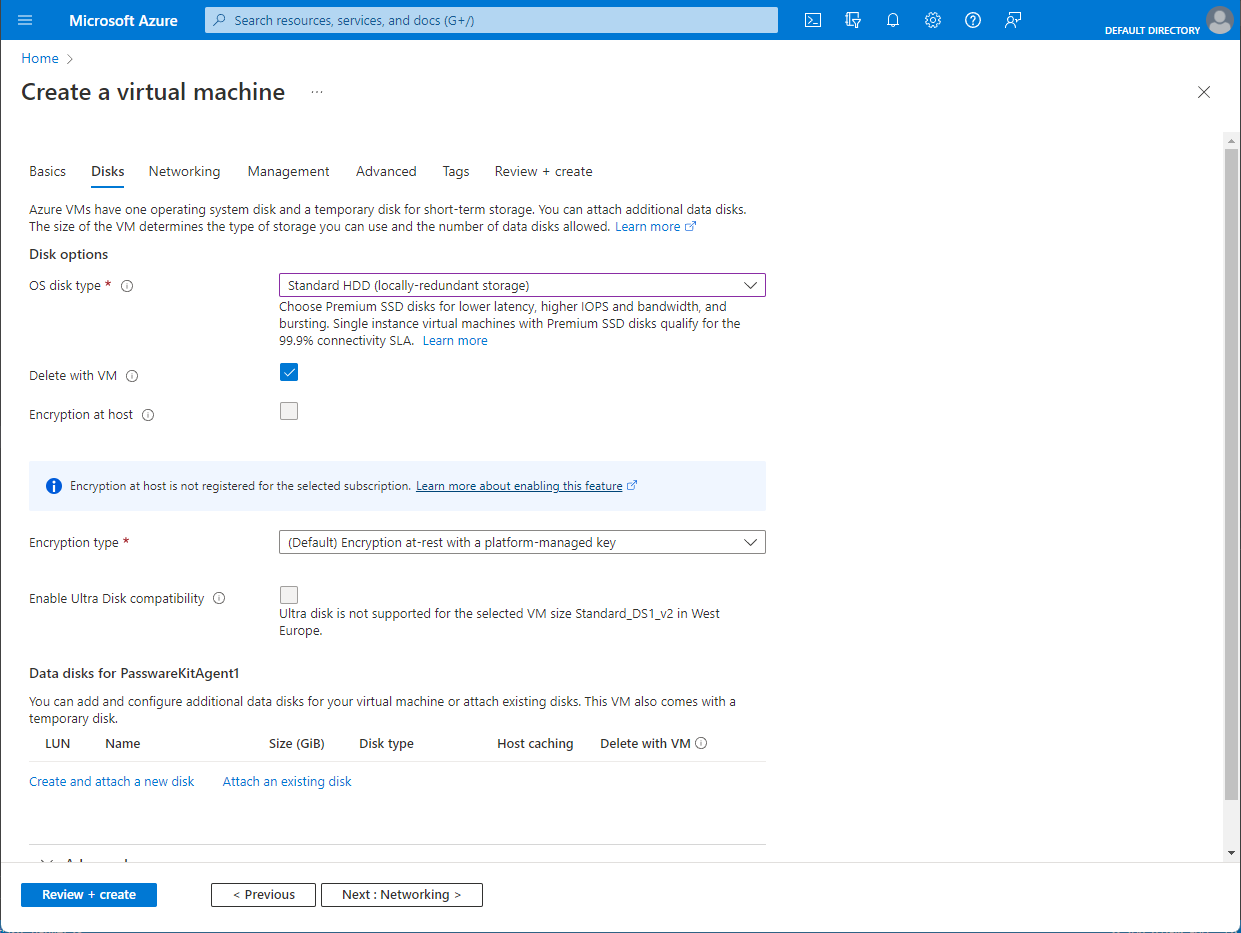1241x933 pixels.
Task: Open the ellipsis next to page title
Action: 317,92
